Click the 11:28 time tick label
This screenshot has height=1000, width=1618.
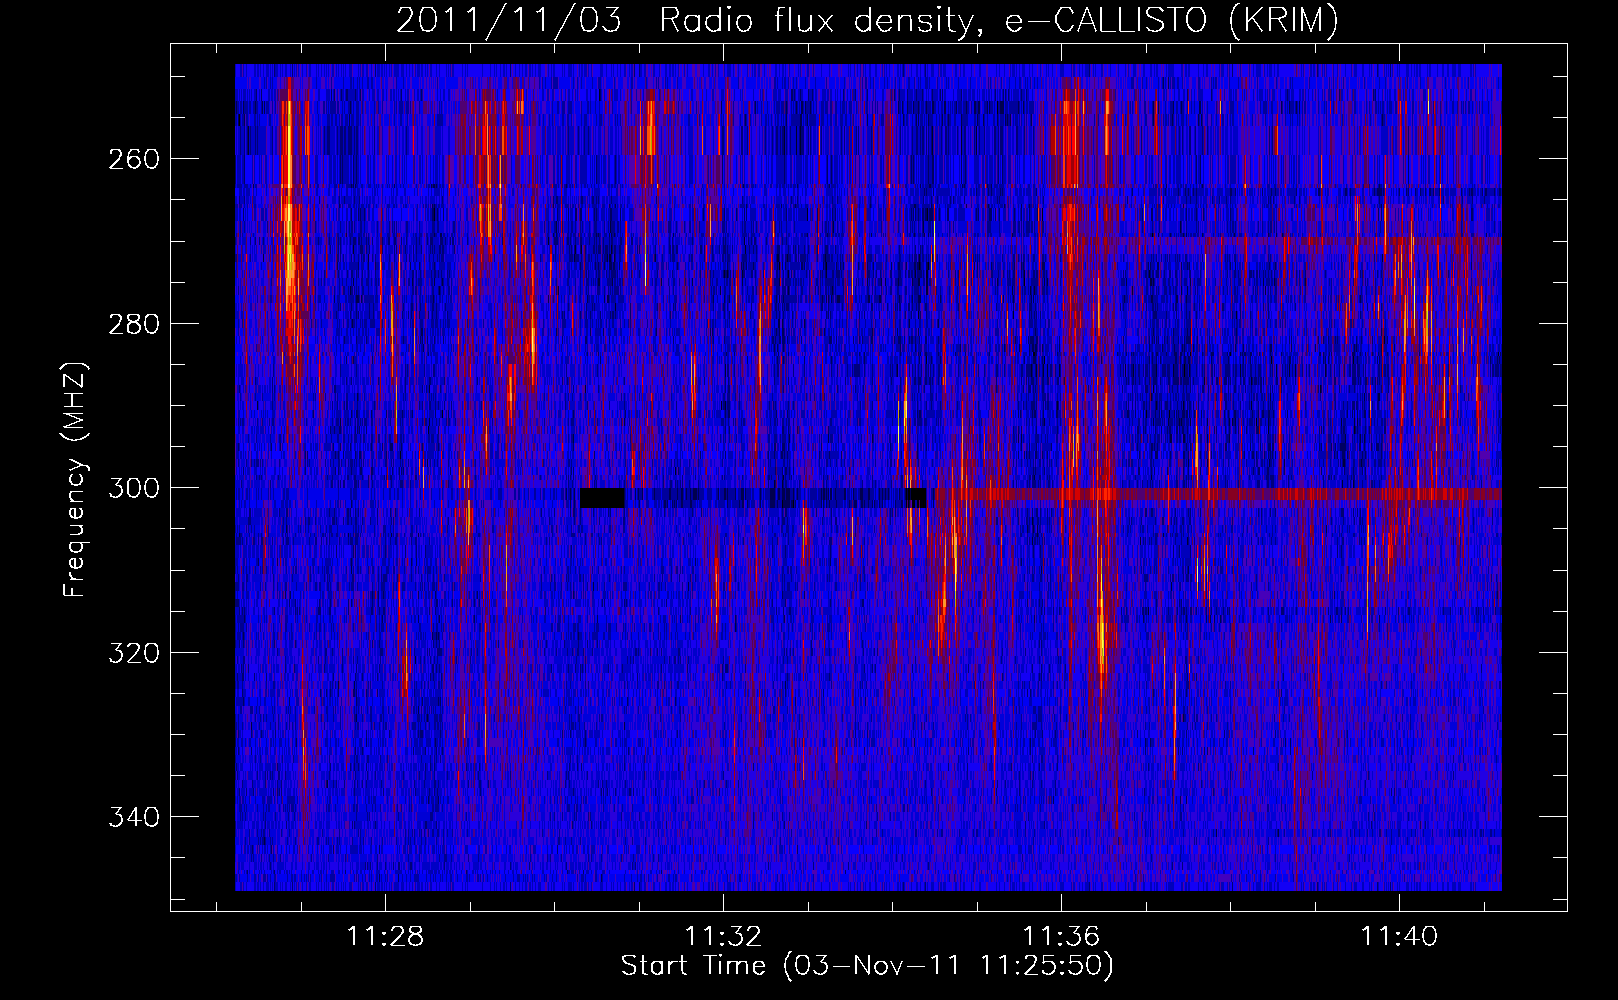pyautogui.click(x=385, y=936)
